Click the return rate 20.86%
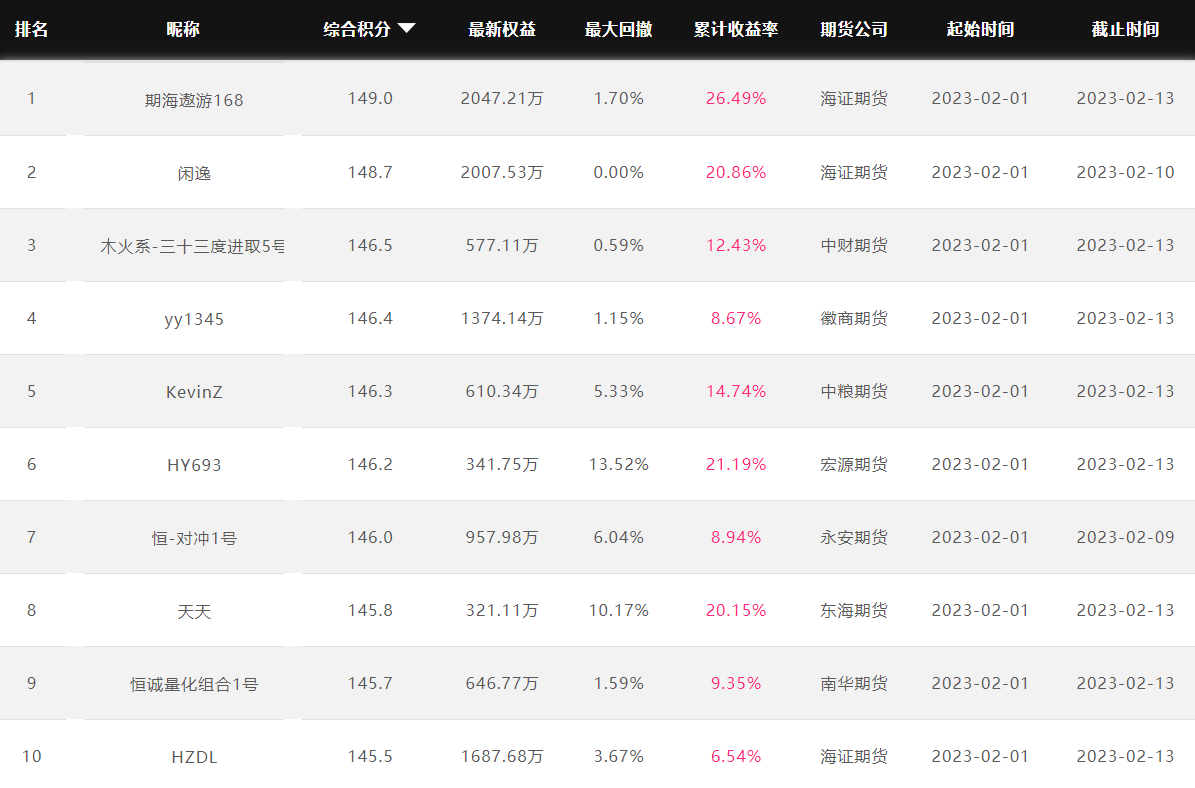This screenshot has width=1195, height=788. [x=736, y=172]
